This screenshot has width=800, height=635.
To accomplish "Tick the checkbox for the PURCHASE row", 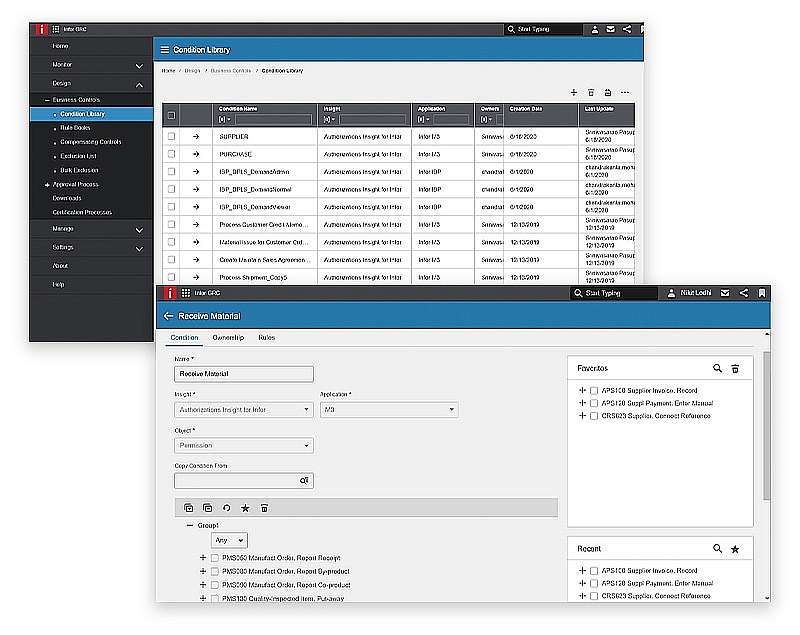I will [x=171, y=154].
